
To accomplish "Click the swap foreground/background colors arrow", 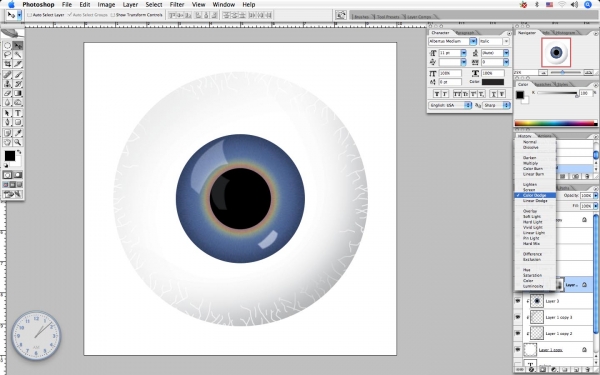I will [19, 152].
